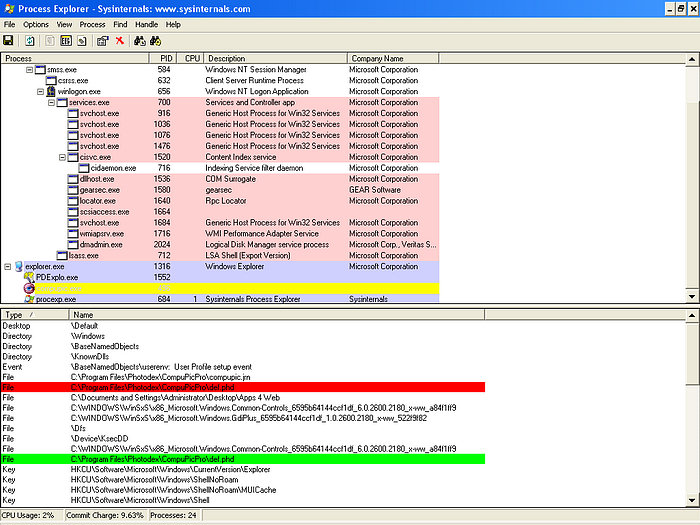Collapse the winlogon.exe tree node
The image size is (700, 525).
point(40,92)
